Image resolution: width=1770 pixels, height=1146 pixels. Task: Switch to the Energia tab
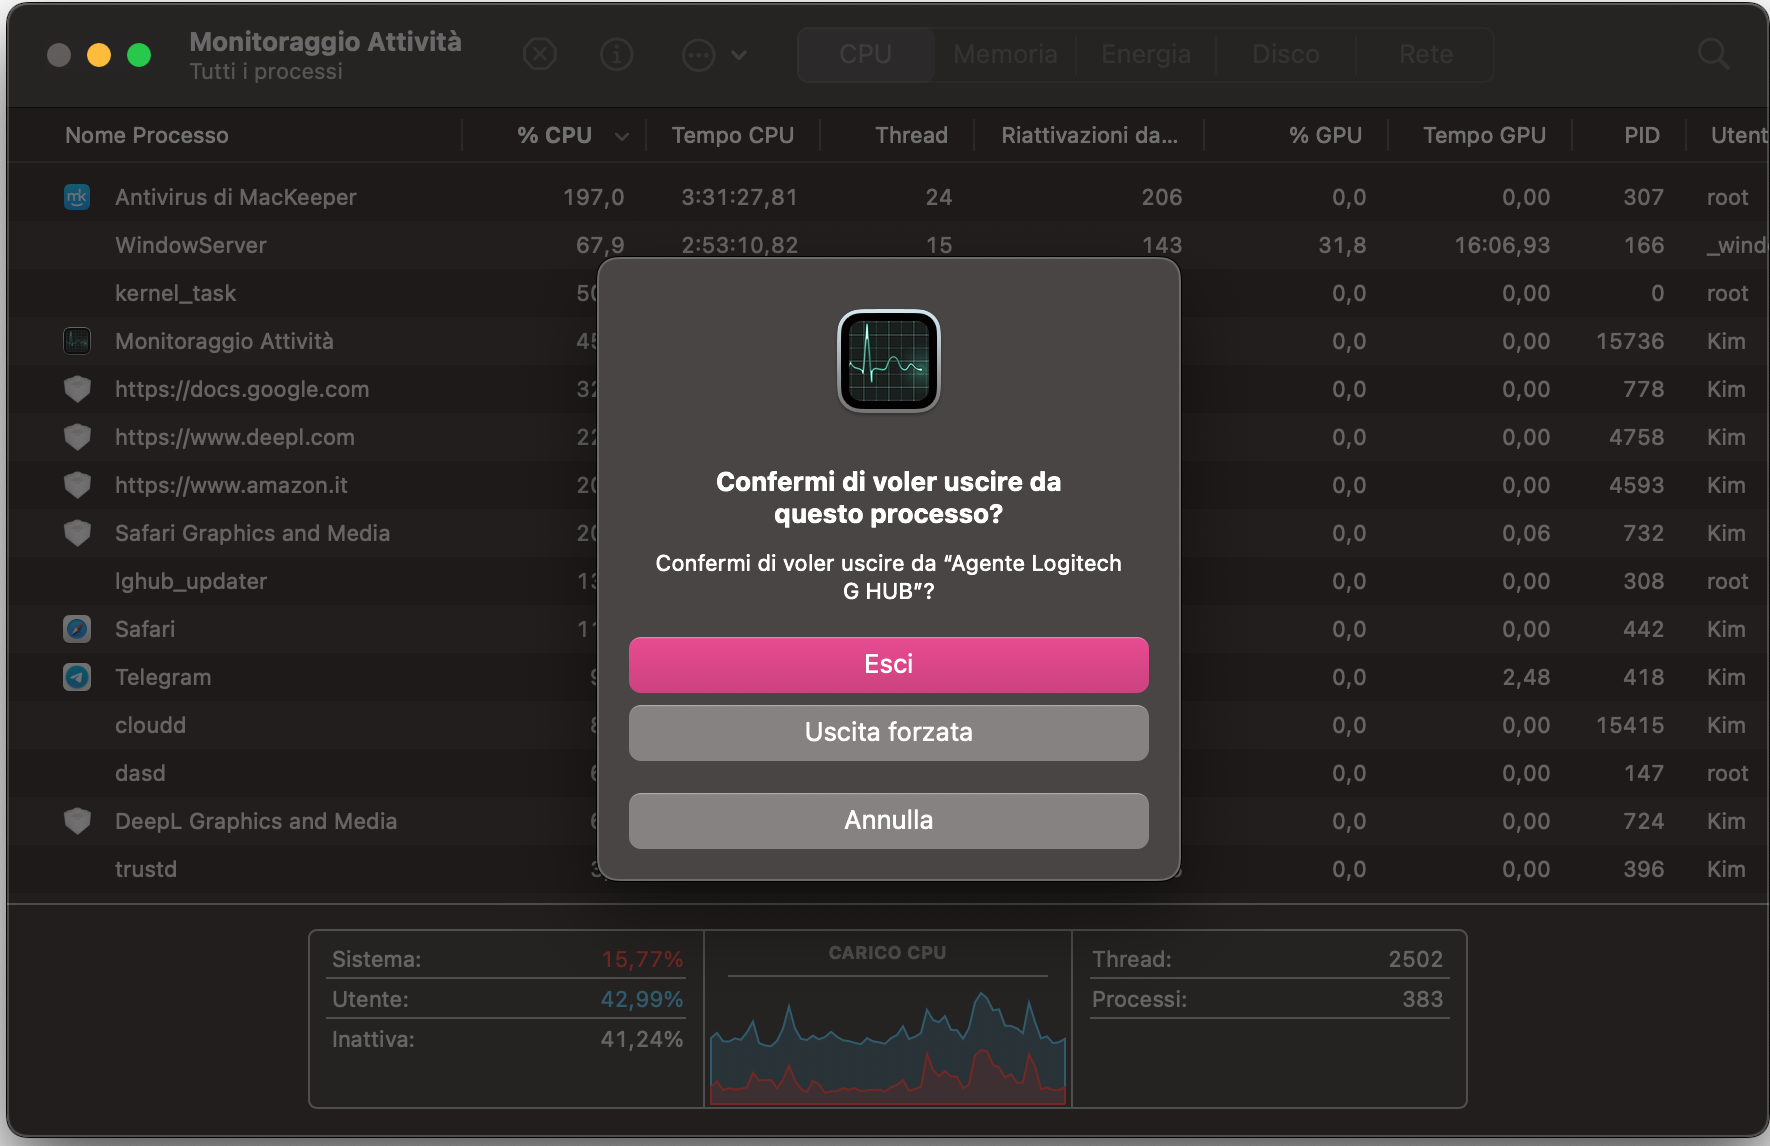pos(1146,54)
